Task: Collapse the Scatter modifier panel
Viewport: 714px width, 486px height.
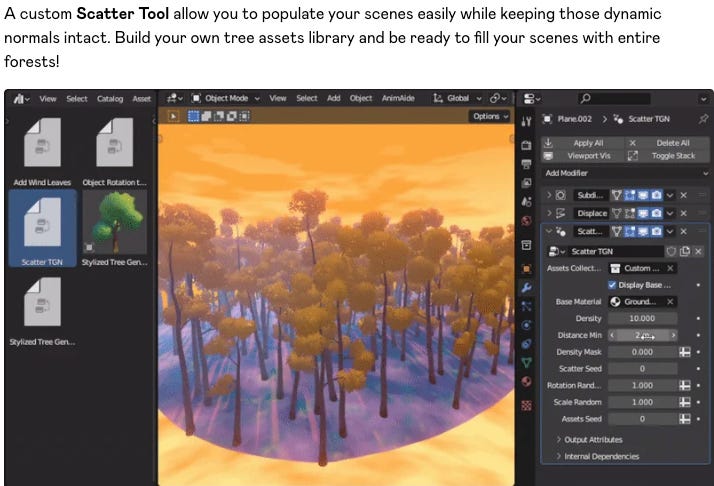Action: [x=549, y=231]
